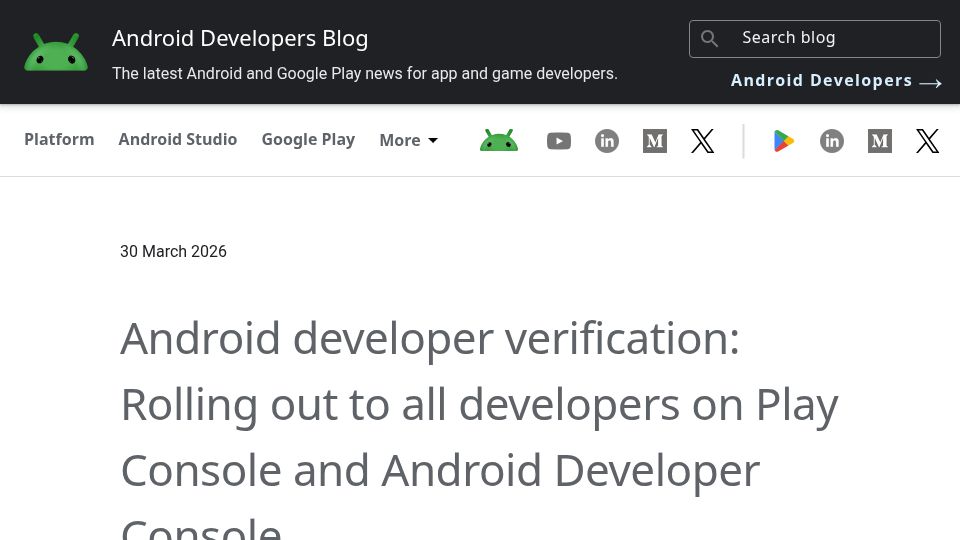Viewport: 960px width, 540px height.
Task: Click the Android robot logo in header
Action: click(56, 52)
